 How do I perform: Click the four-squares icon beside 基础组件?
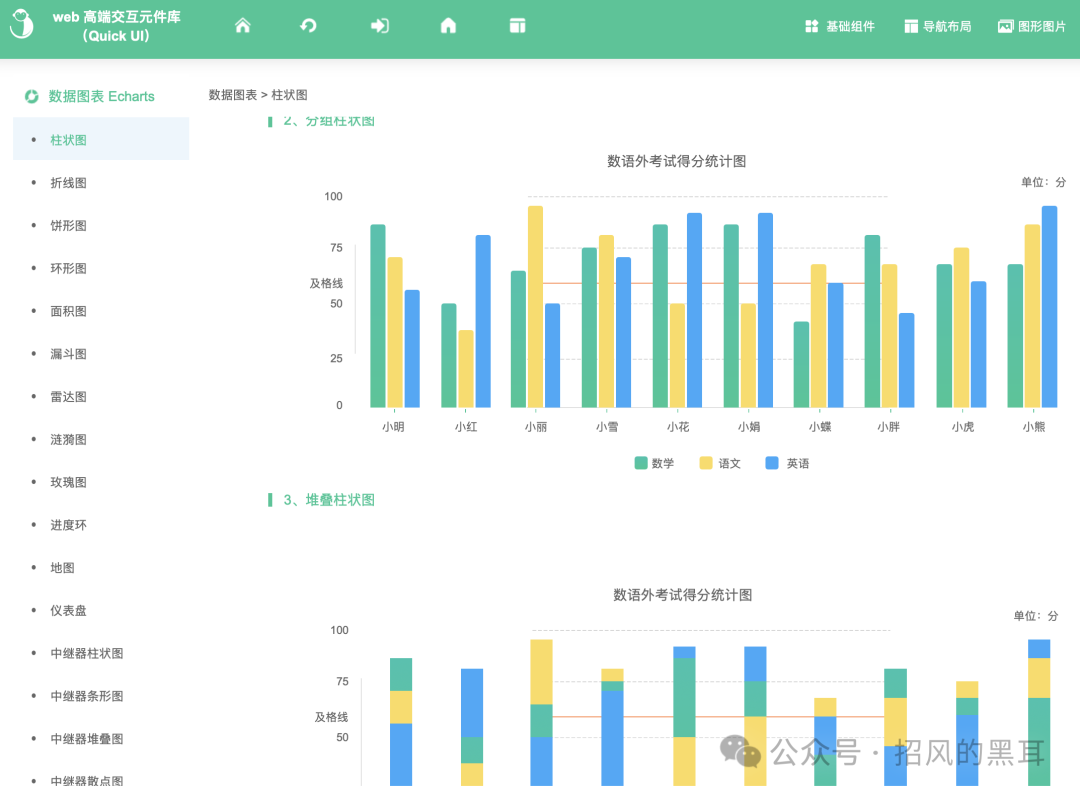tap(811, 26)
